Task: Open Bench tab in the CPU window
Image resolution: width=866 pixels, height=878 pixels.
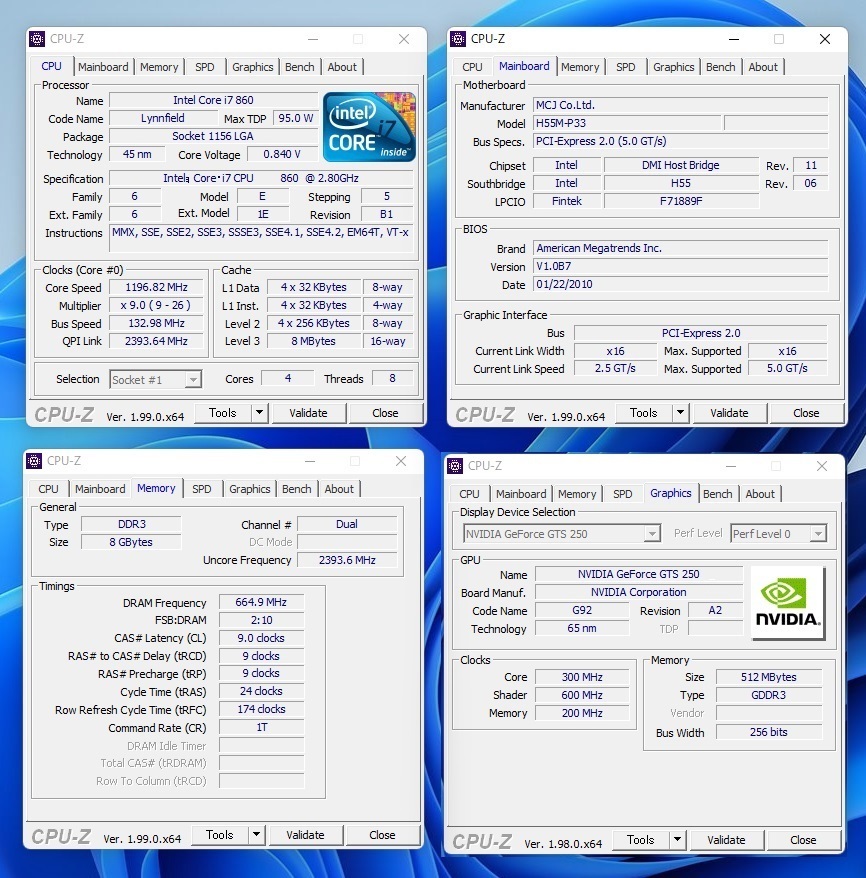Action: click(299, 67)
